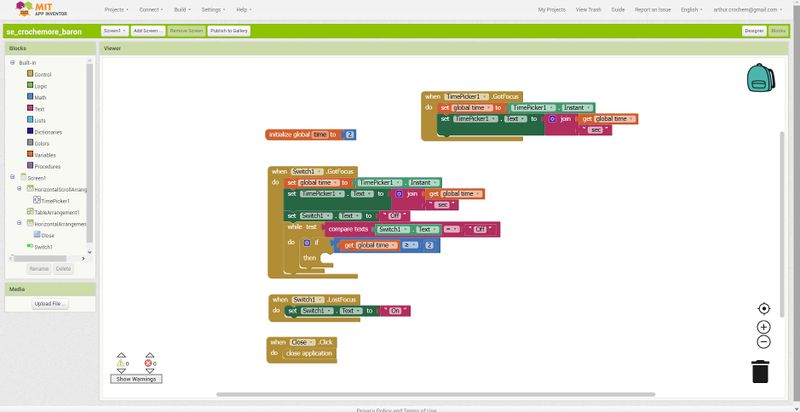
Task: Center the workspace with the crosshair icon
Action: tap(764, 309)
